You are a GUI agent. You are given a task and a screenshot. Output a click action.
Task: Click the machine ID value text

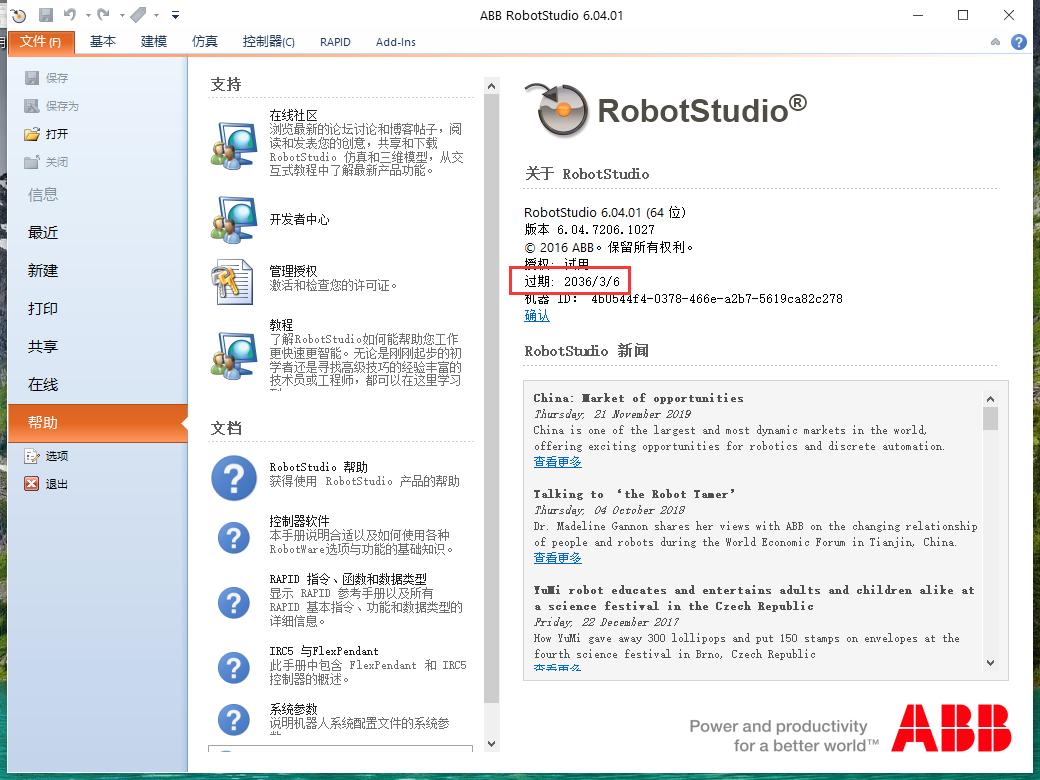(x=716, y=299)
